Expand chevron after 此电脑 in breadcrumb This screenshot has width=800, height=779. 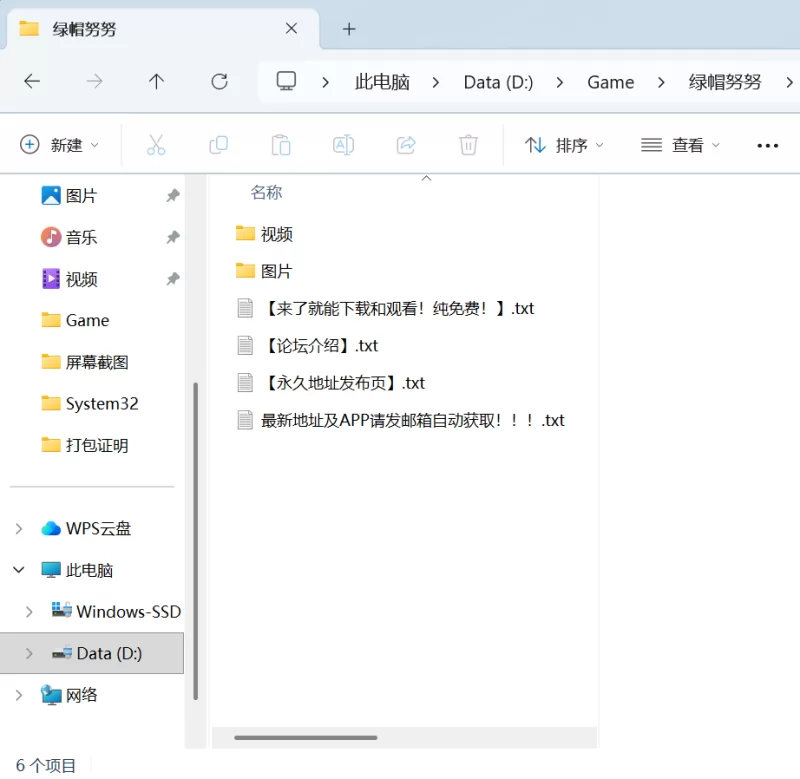[435, 82]
